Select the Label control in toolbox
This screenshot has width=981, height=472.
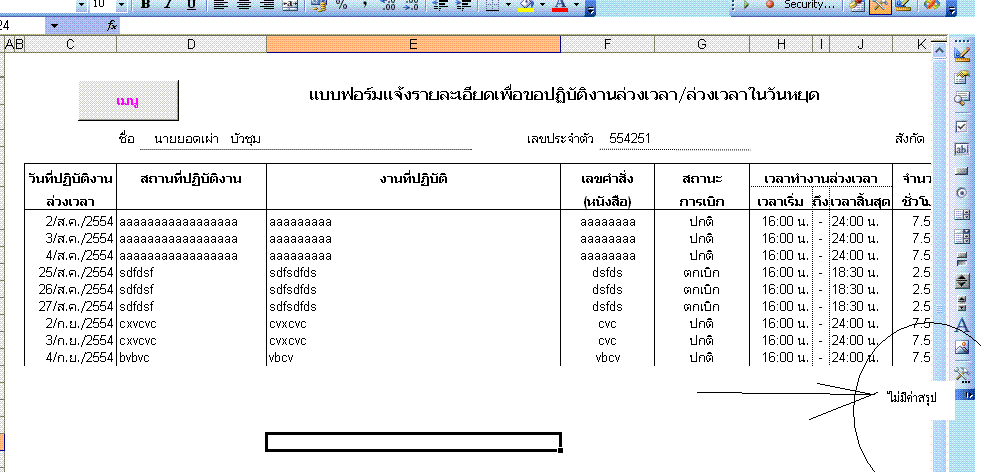[962, 325]
